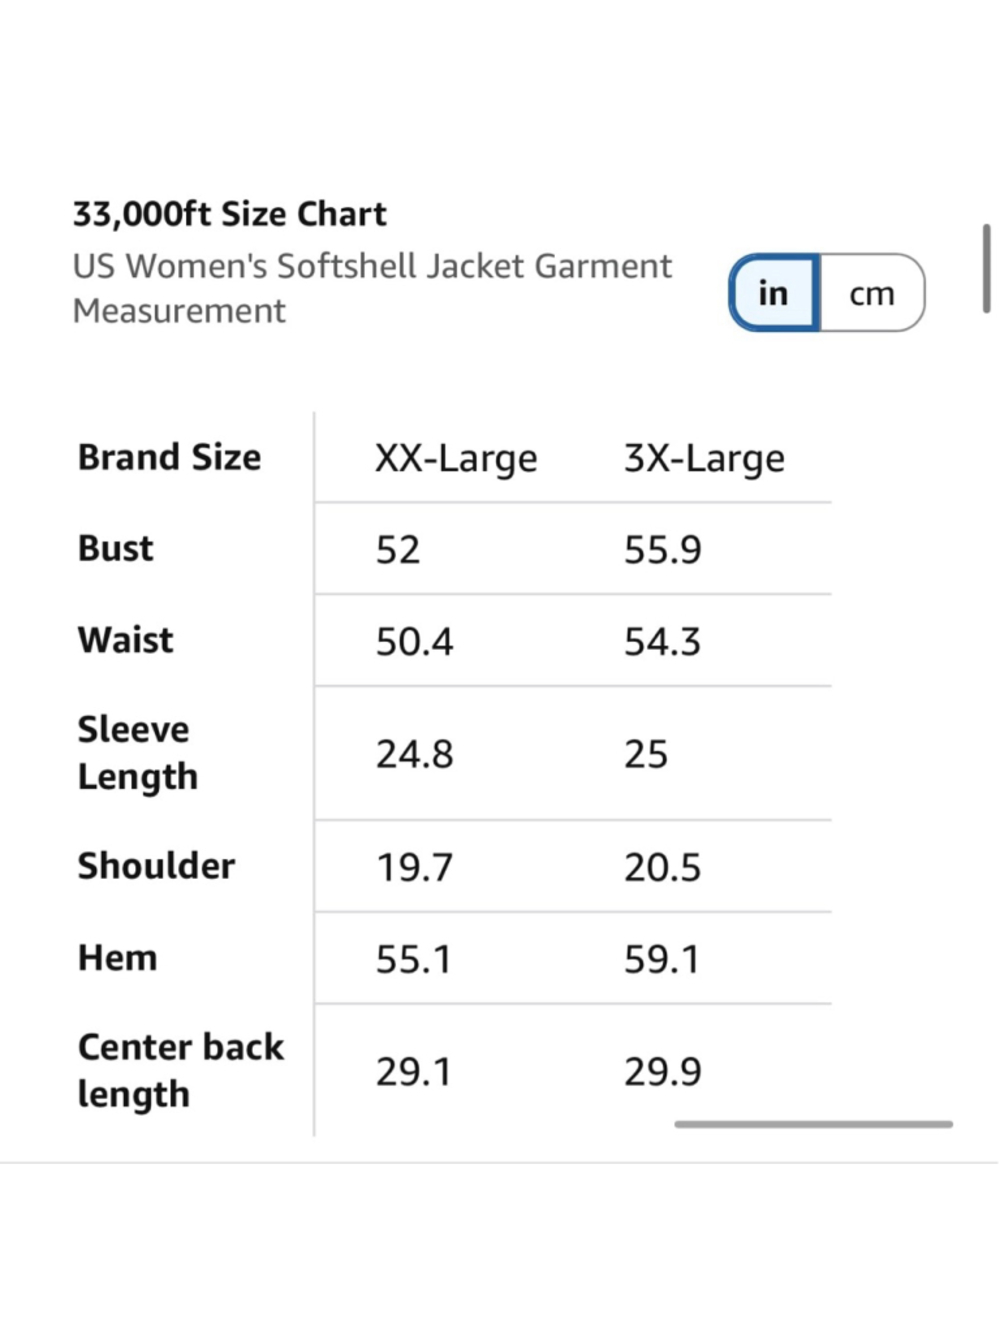Image resolution: width=1000 pixels, height=1333 pixels.
Task: Click the Hem row label
Action: 118,958
